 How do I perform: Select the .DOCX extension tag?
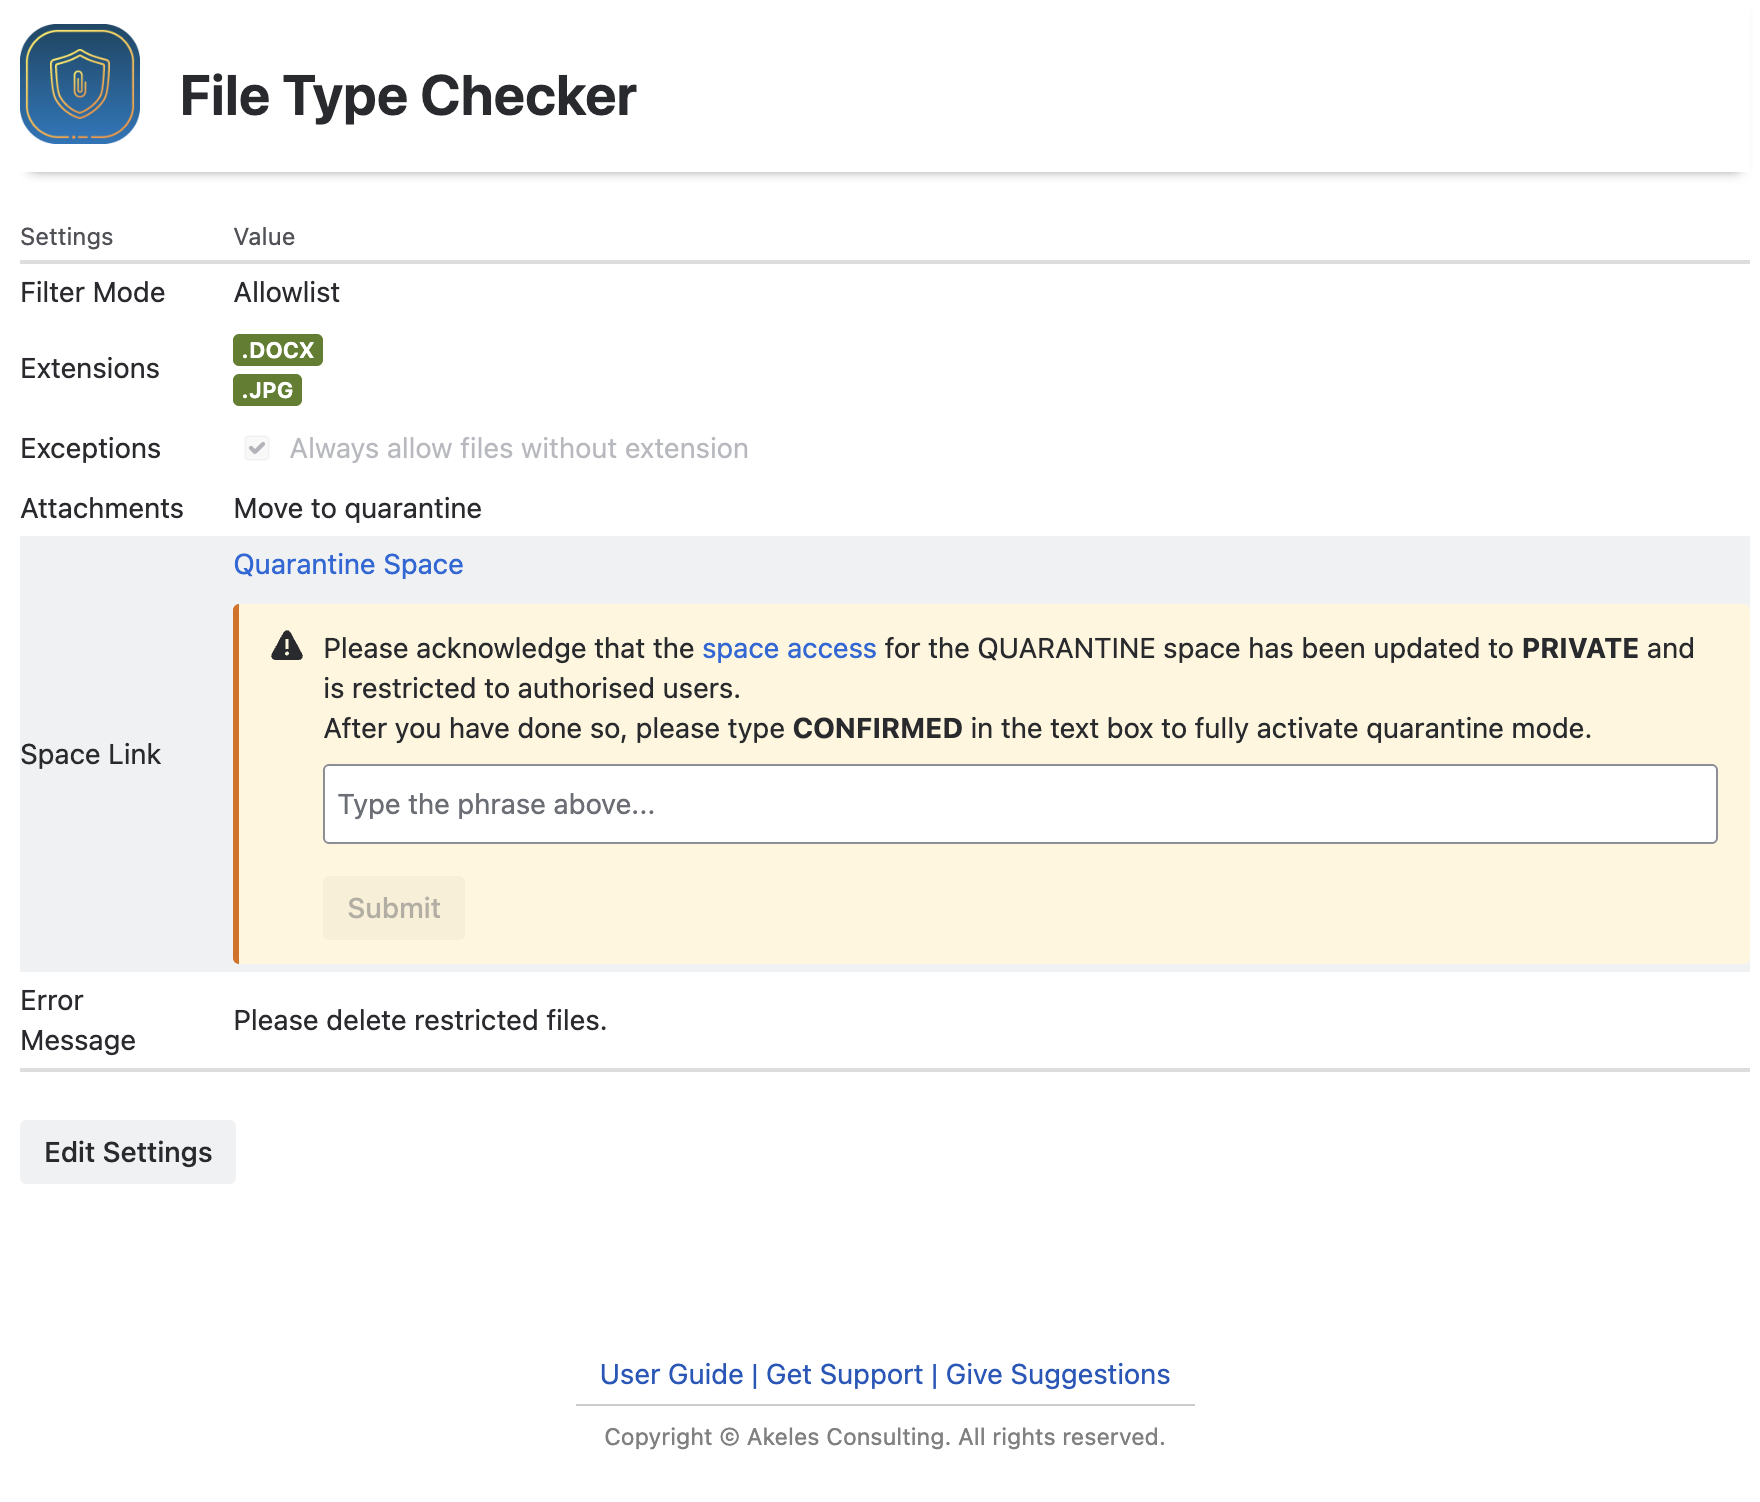coord(278,350)
